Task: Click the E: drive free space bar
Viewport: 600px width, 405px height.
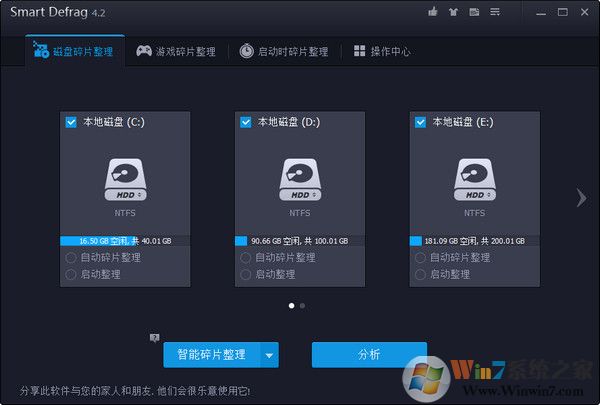Action: [474, 241]
